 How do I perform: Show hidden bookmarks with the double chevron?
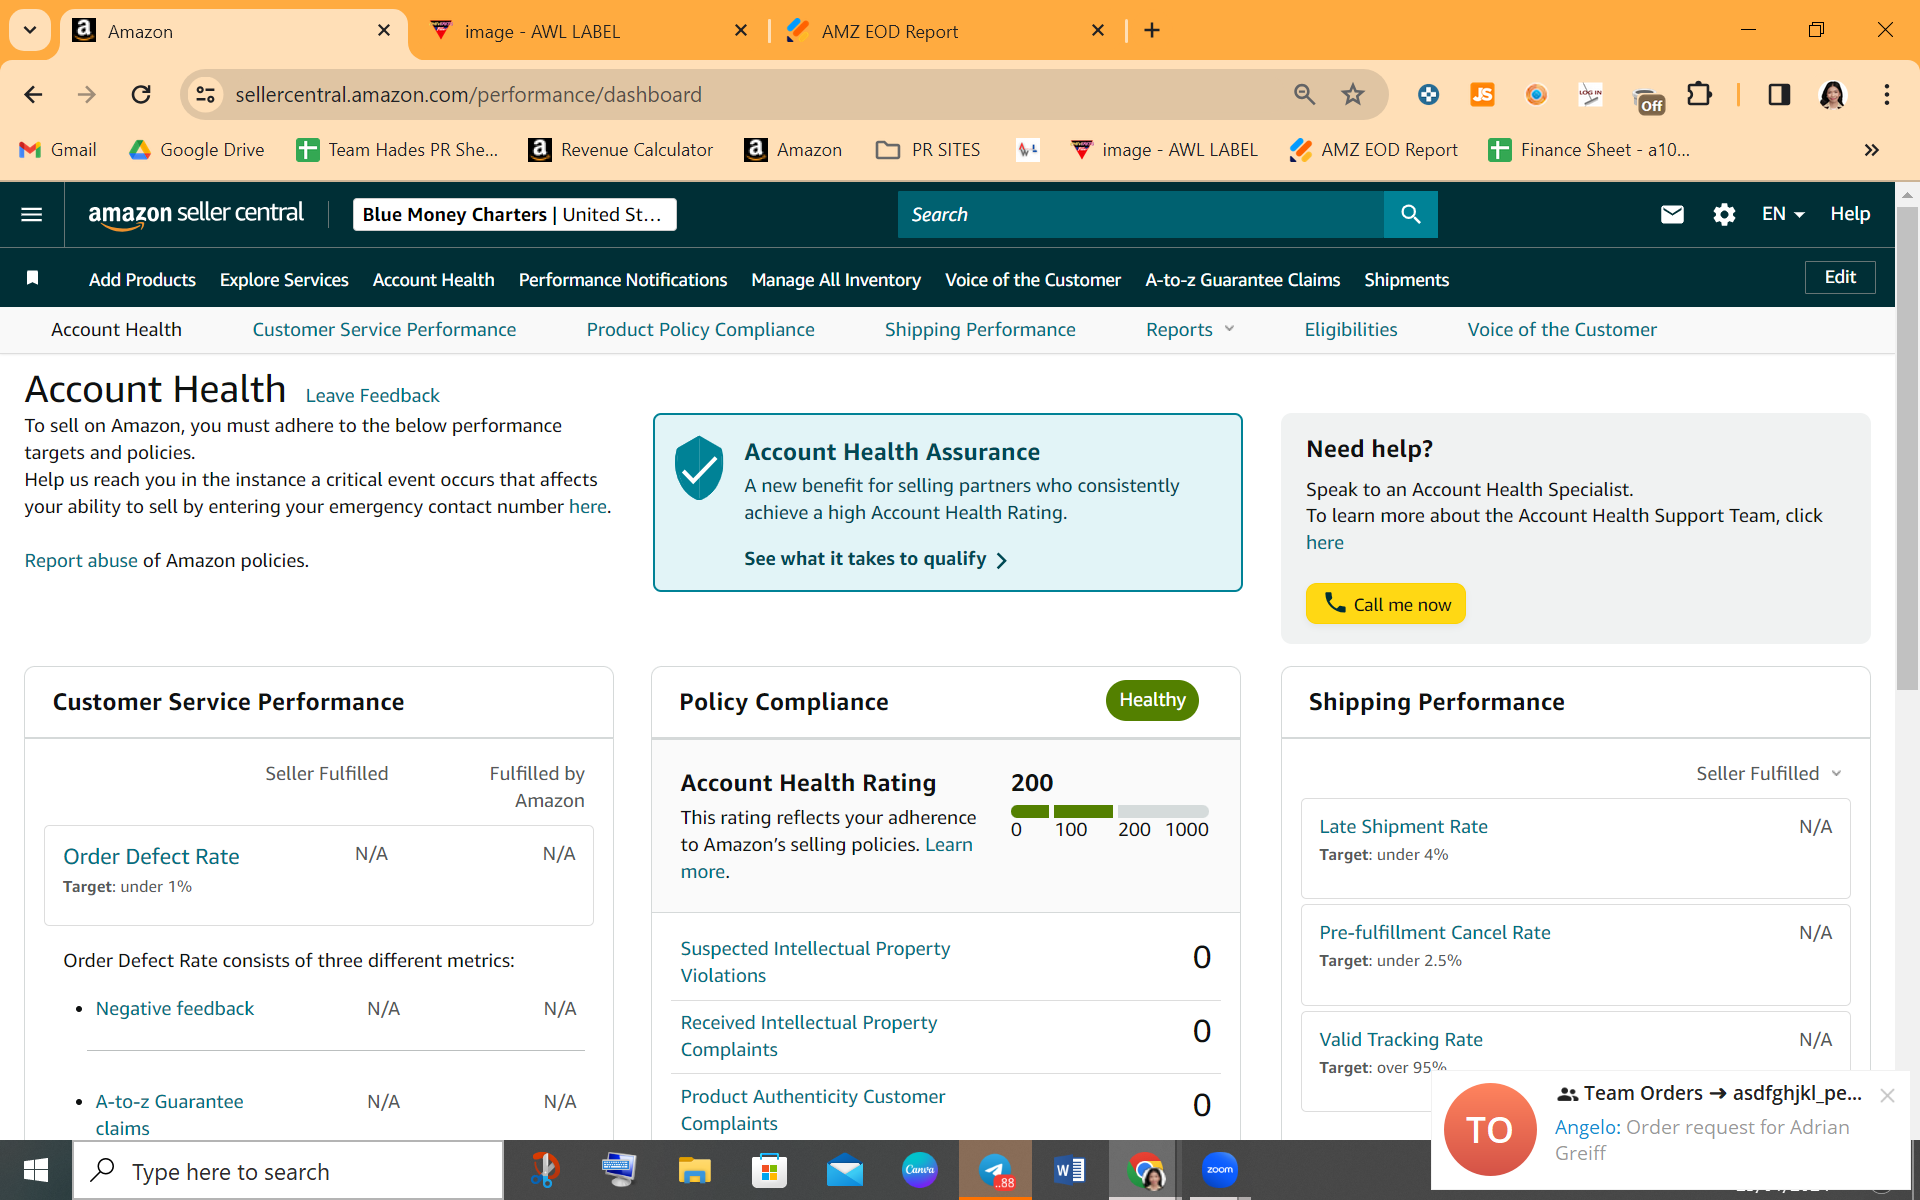tap(1872, 150)
